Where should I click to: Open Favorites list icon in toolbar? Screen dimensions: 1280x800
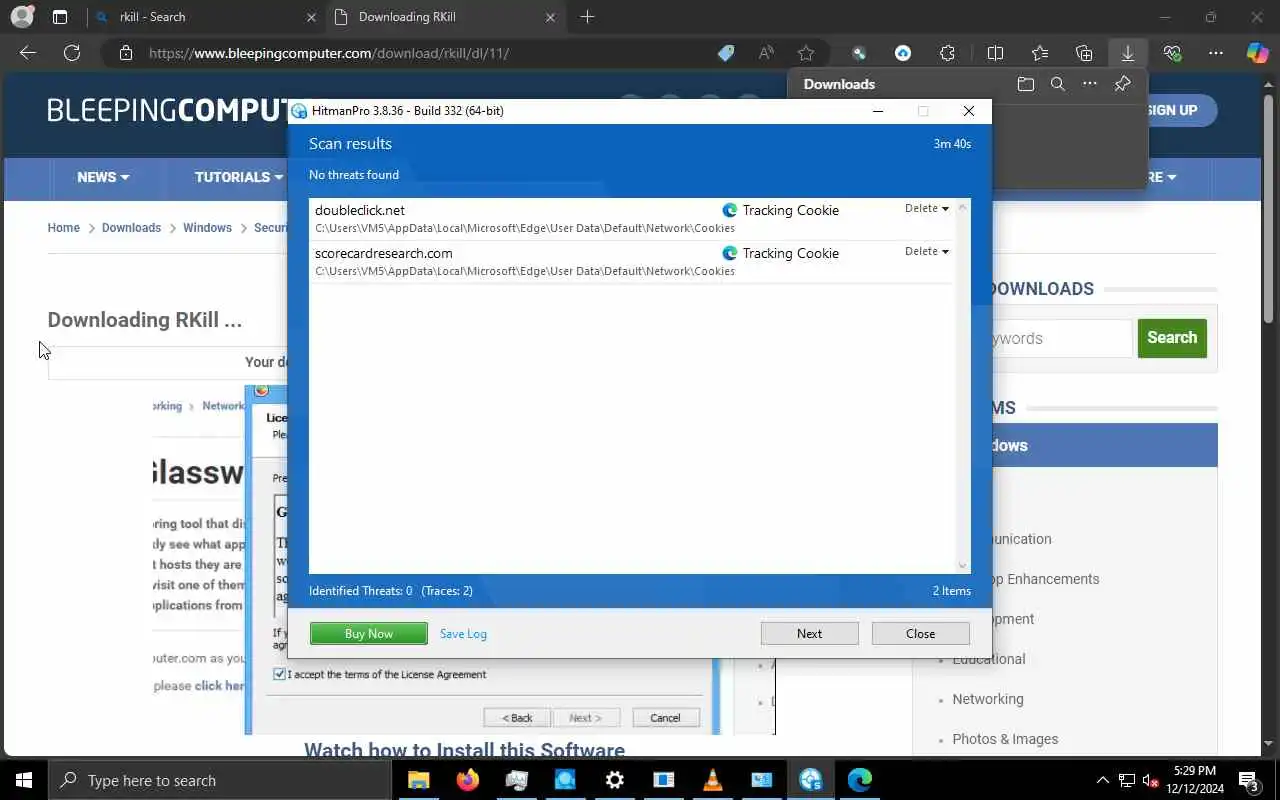[x=1040, y=53]
